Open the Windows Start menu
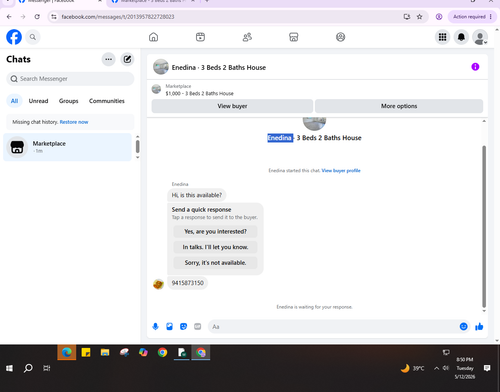This screenshot has width=500, height=392. click(9, 368)
